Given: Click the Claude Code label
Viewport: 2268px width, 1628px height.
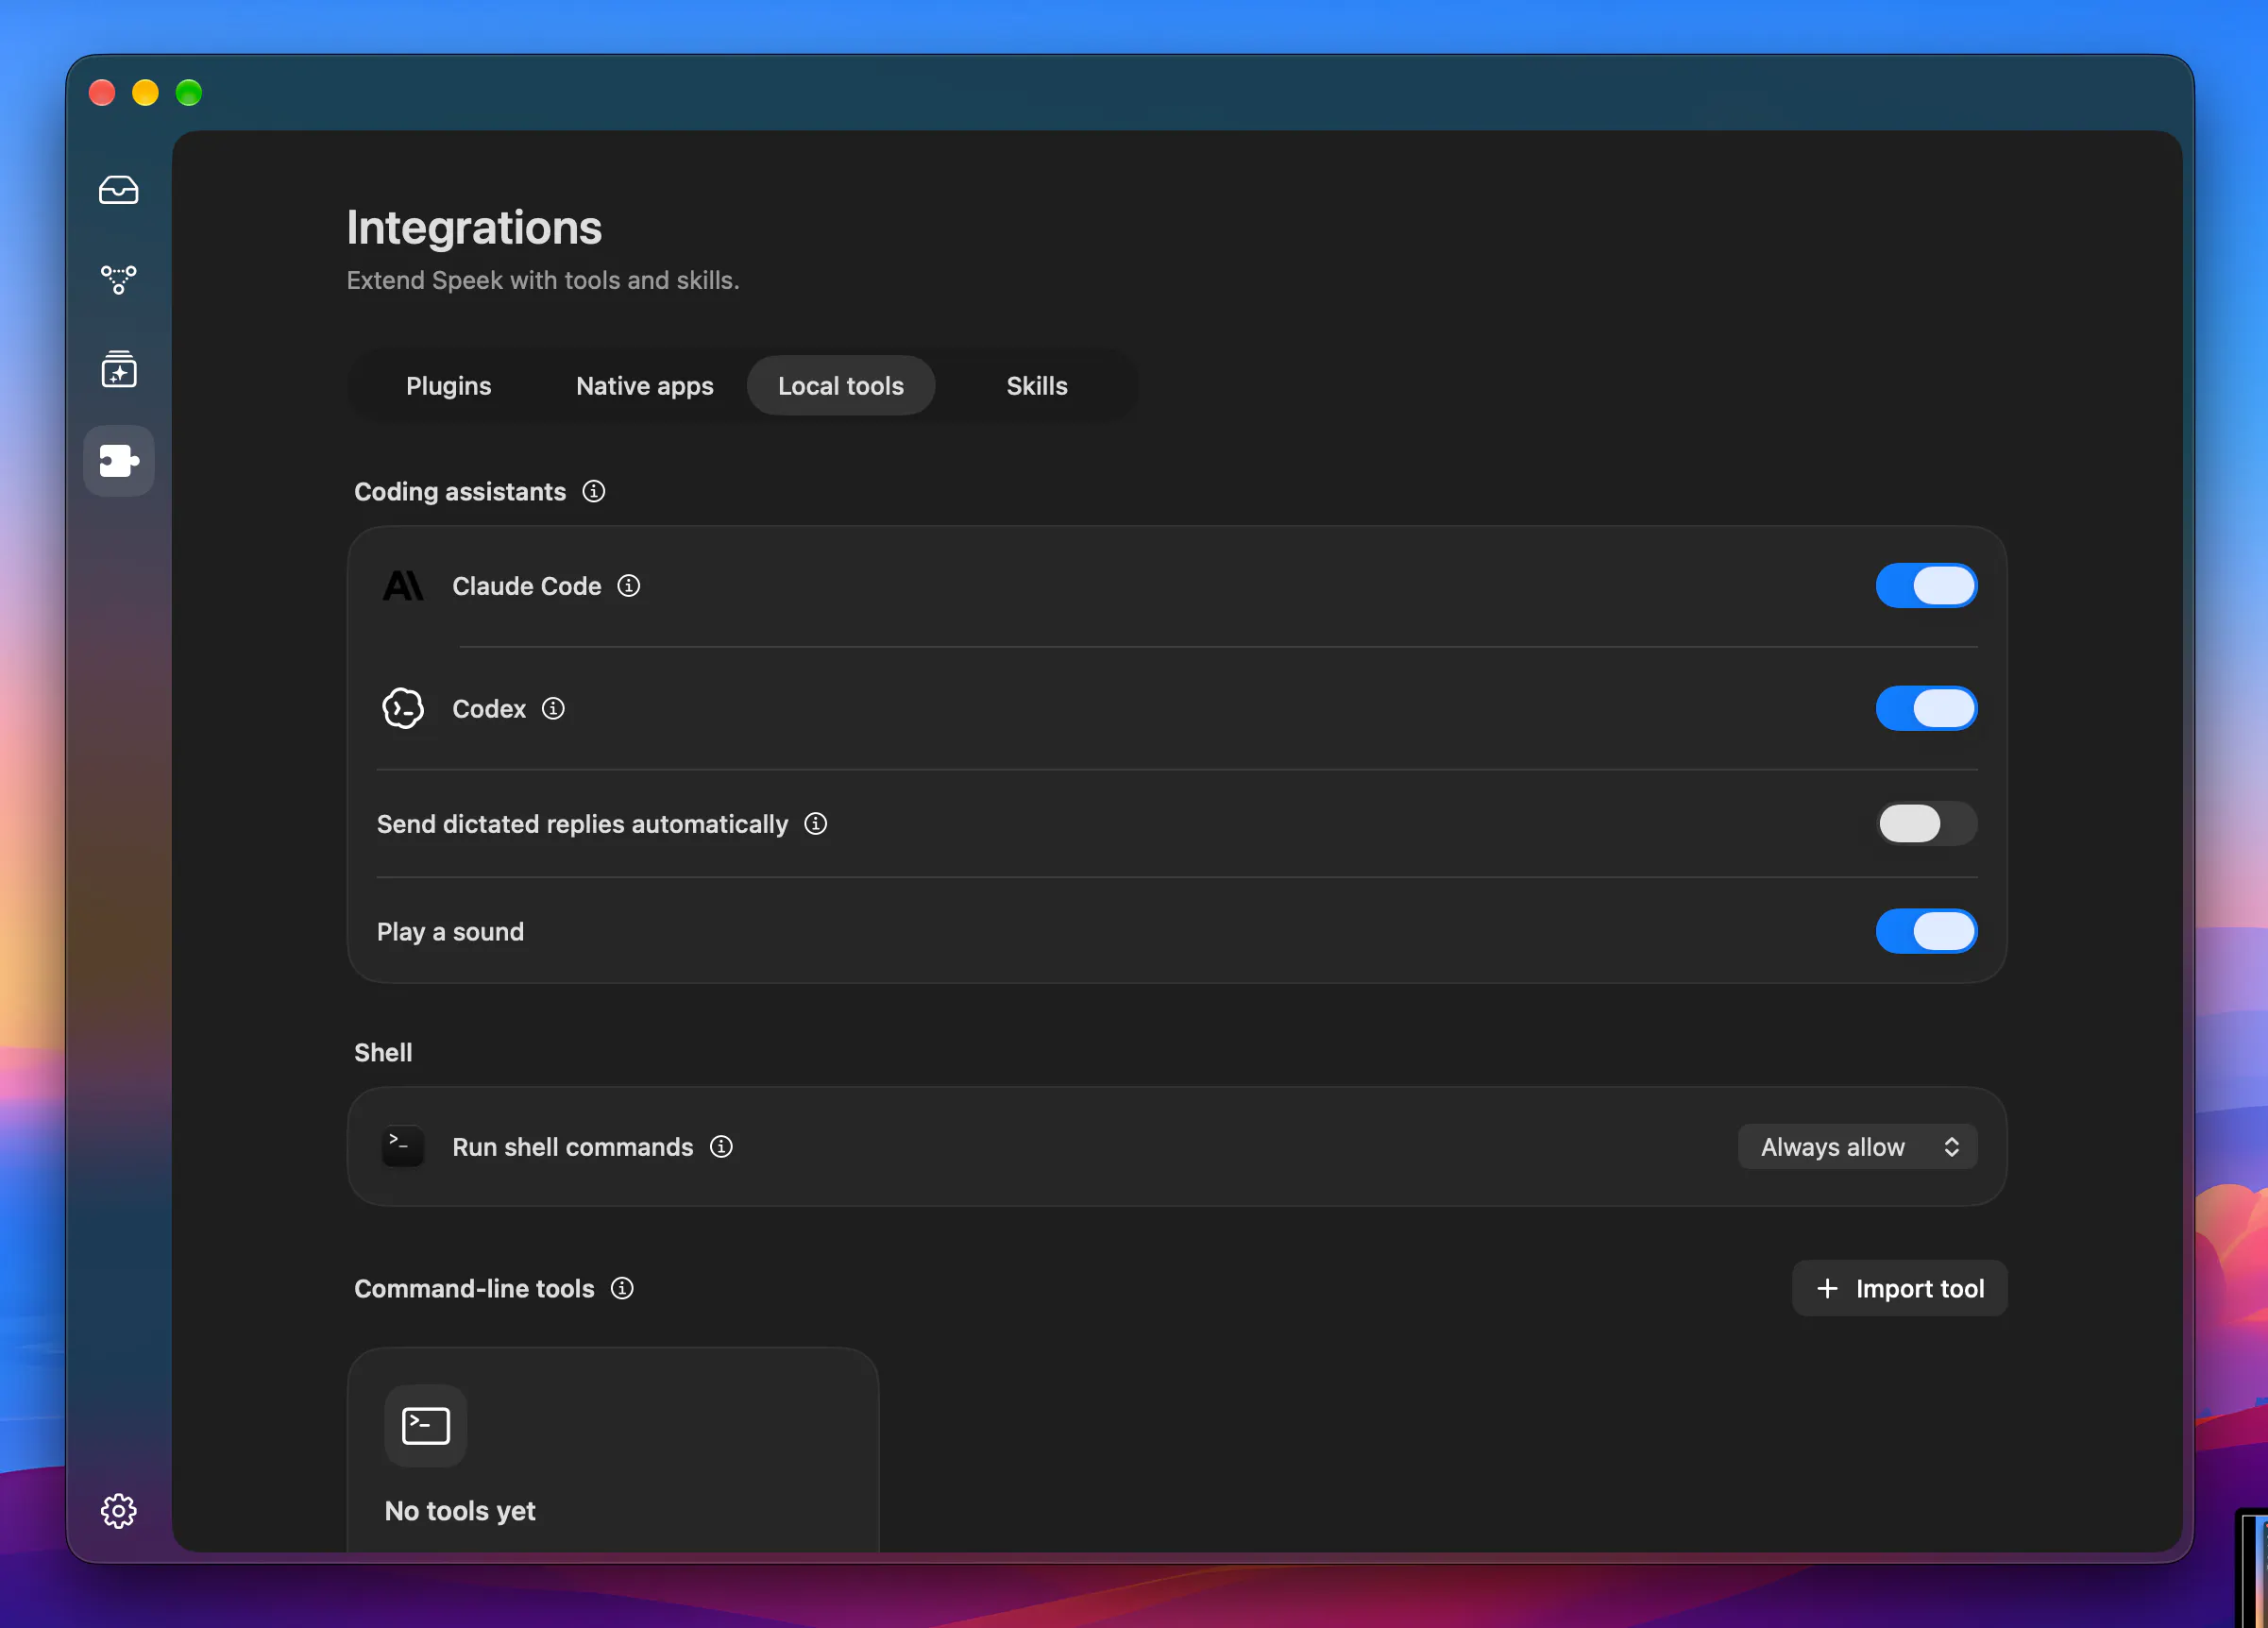Looking at the screenshot, I should (x=527, y=586).
